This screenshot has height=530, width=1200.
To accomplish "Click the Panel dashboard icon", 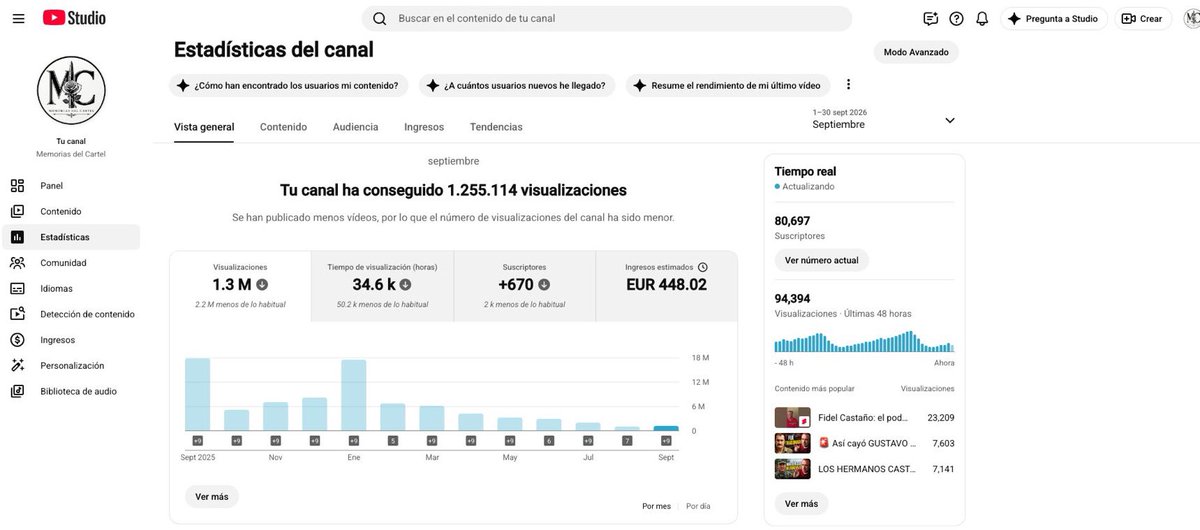I will [17, 185].
